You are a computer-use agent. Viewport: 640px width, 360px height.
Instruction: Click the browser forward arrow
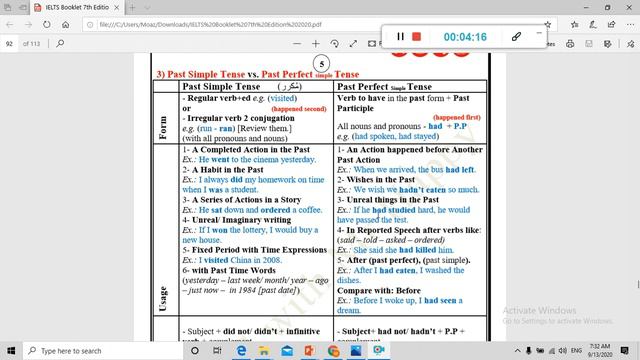[x=28, y=24]
